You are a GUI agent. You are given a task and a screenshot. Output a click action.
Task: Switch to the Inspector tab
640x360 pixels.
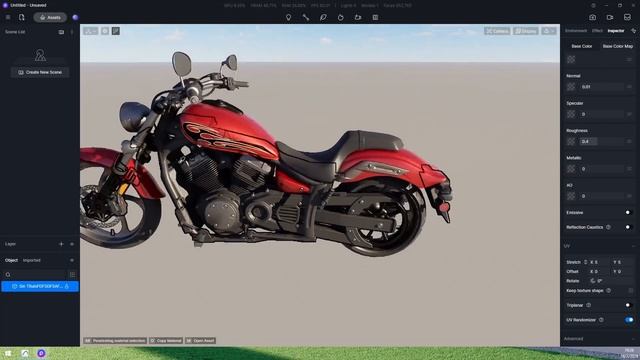tap(616, 31)
